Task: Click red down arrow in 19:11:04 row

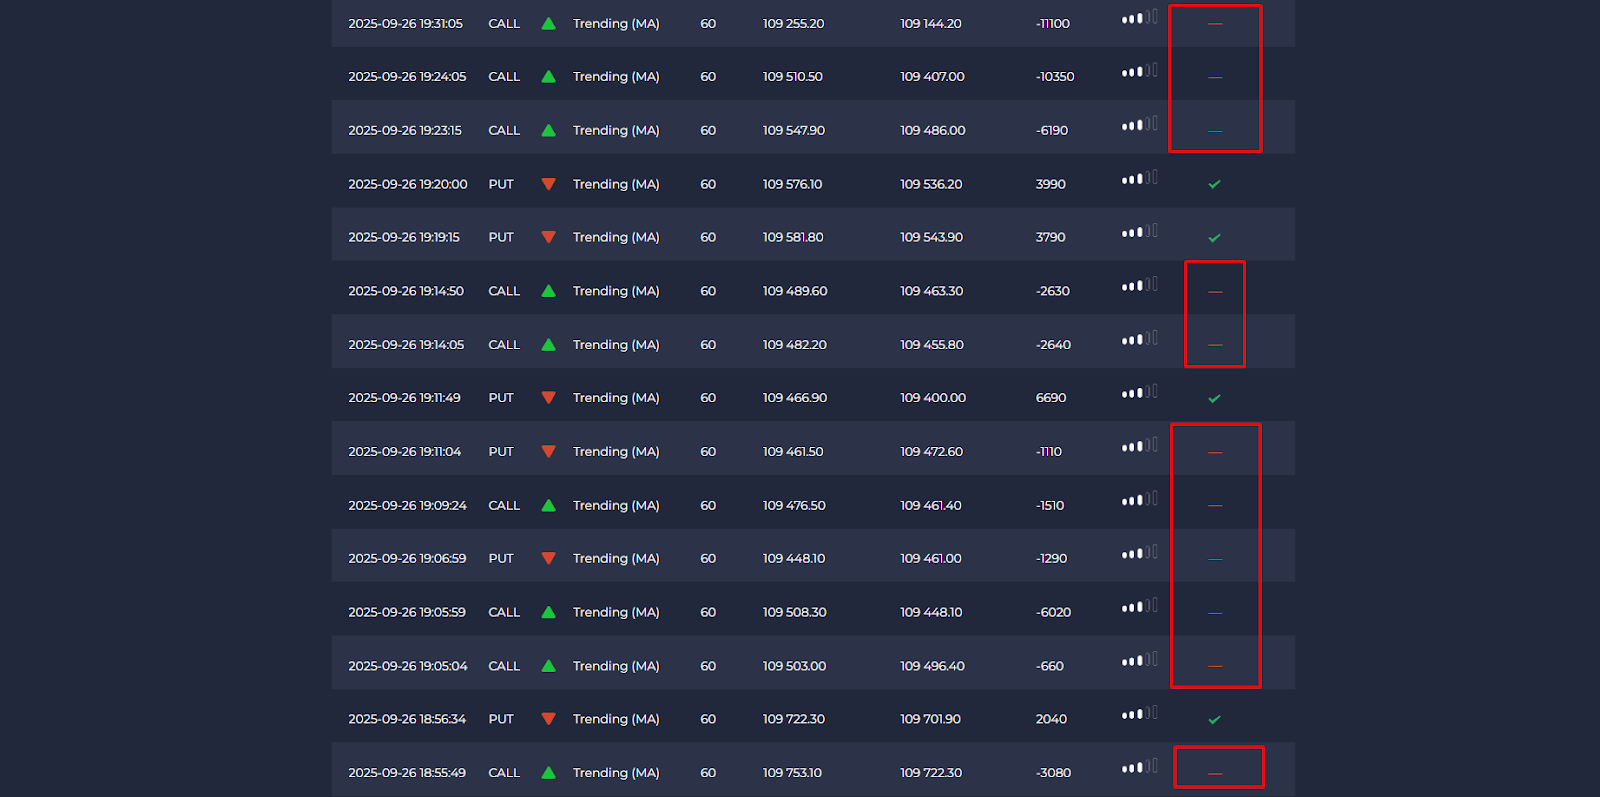Action: pos(548,452)
